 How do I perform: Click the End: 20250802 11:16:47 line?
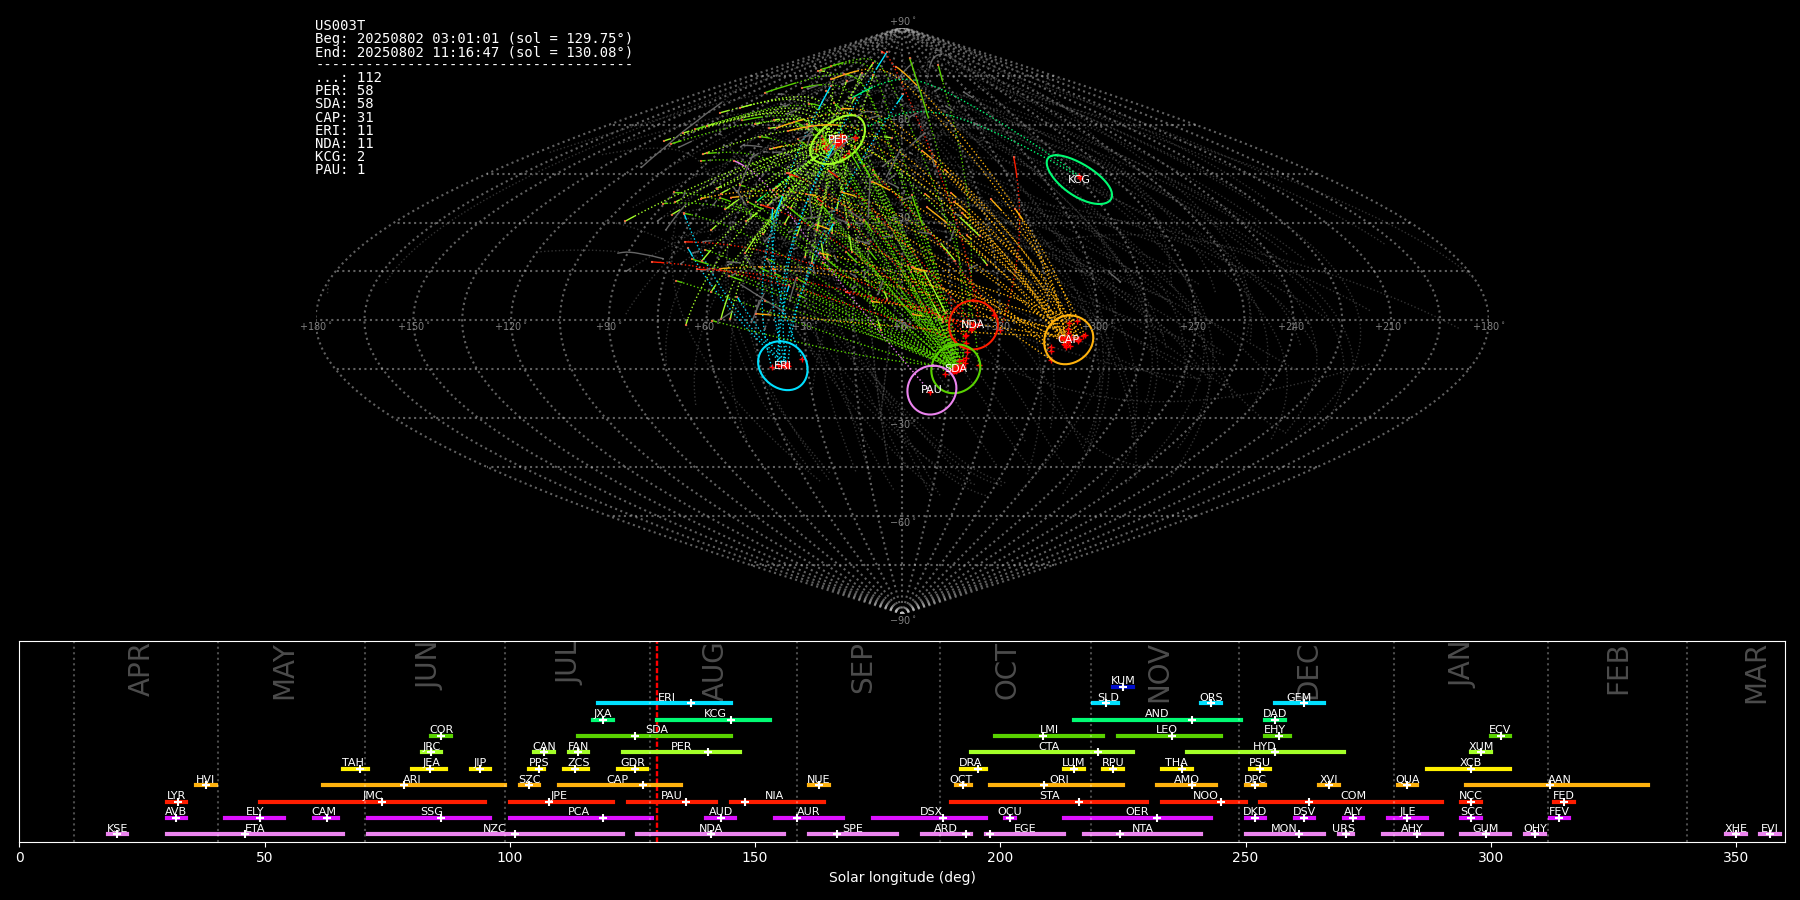point(474,52)
